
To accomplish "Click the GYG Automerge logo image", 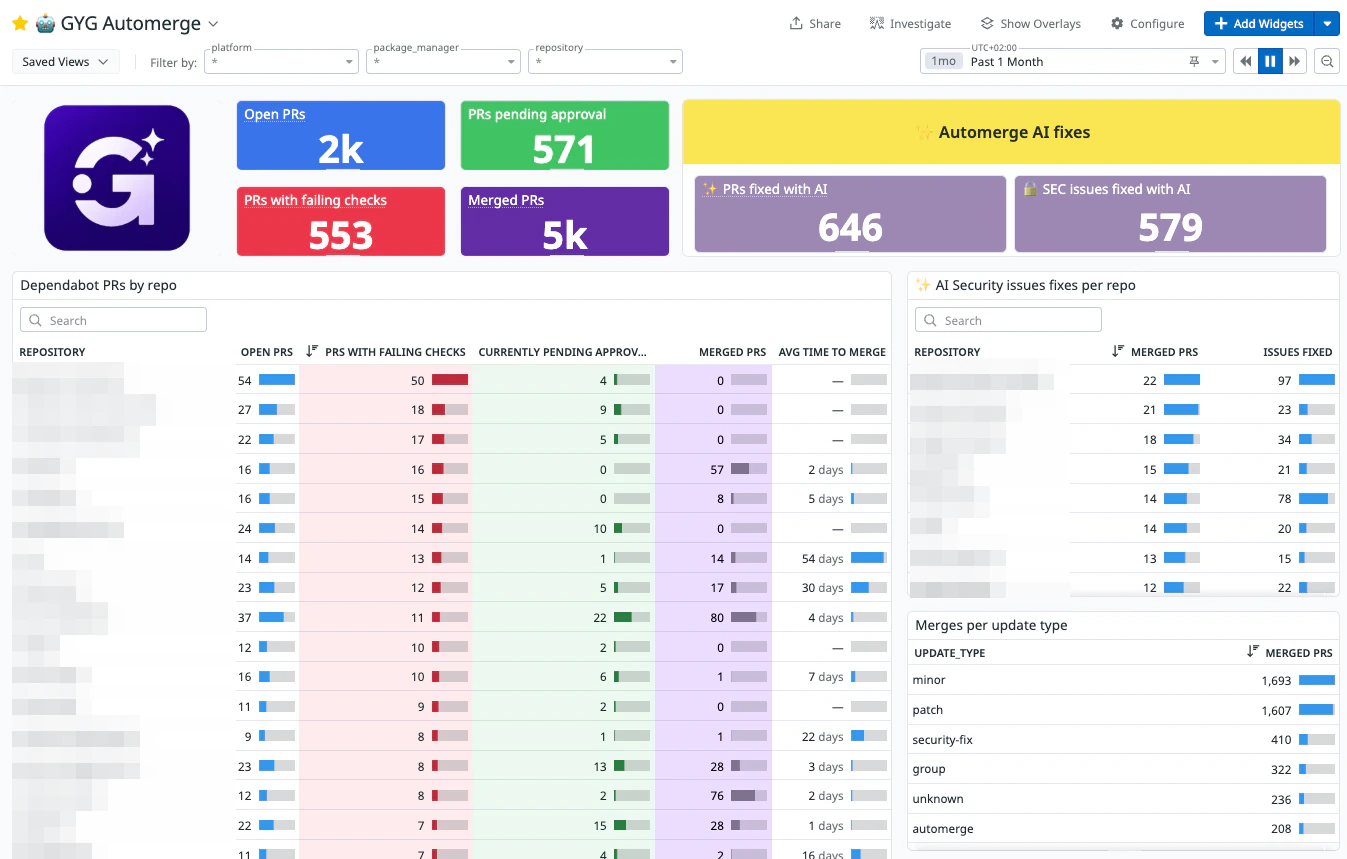I will point(117,178).
